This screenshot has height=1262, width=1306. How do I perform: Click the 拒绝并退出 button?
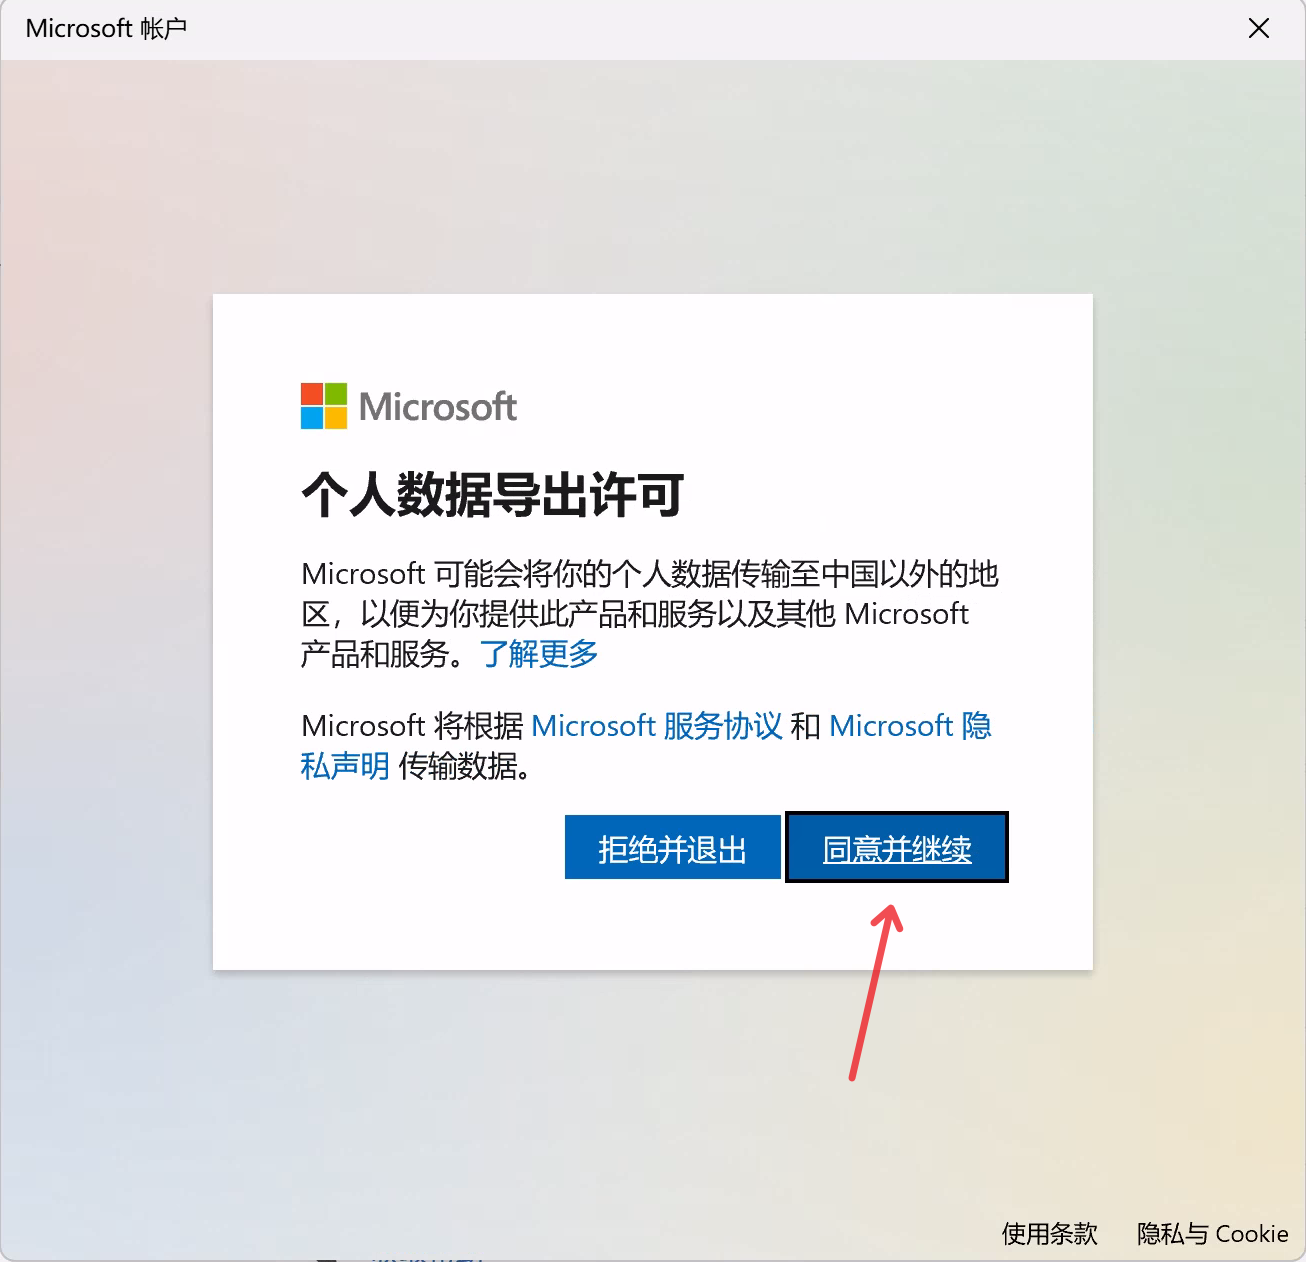click(x=672, y=848)
